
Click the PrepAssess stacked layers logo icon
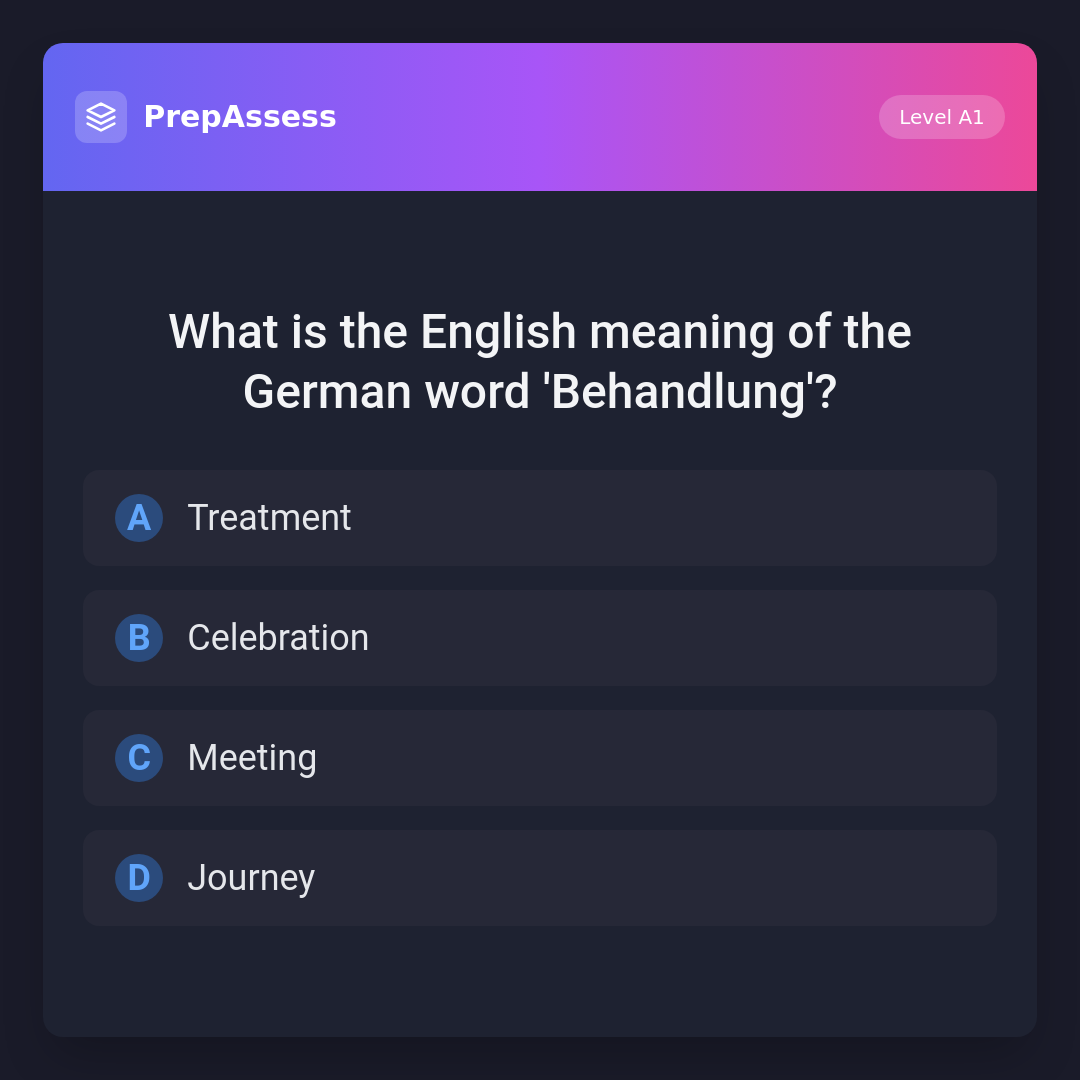click(101, 117)
